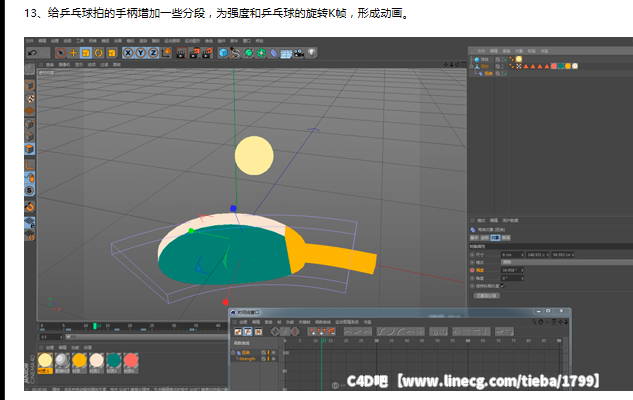The image size is (633, 400).
Task: Toggle the Z axis lock
Action: (153, 53)
